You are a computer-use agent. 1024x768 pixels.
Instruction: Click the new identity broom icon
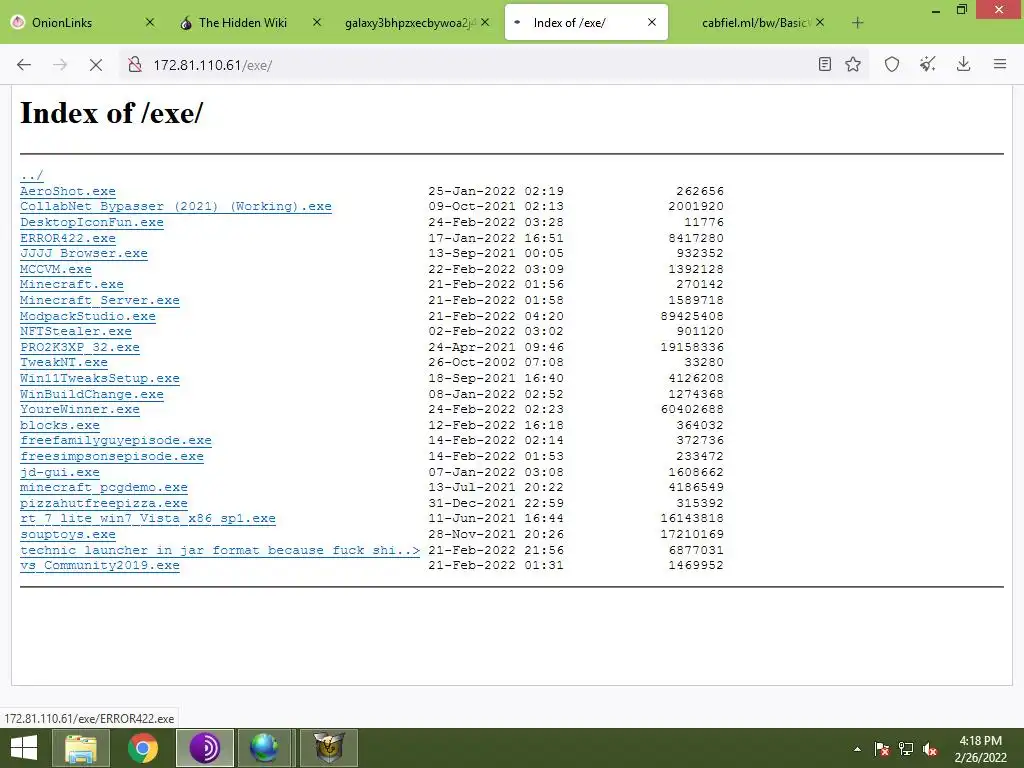point(927,64)
